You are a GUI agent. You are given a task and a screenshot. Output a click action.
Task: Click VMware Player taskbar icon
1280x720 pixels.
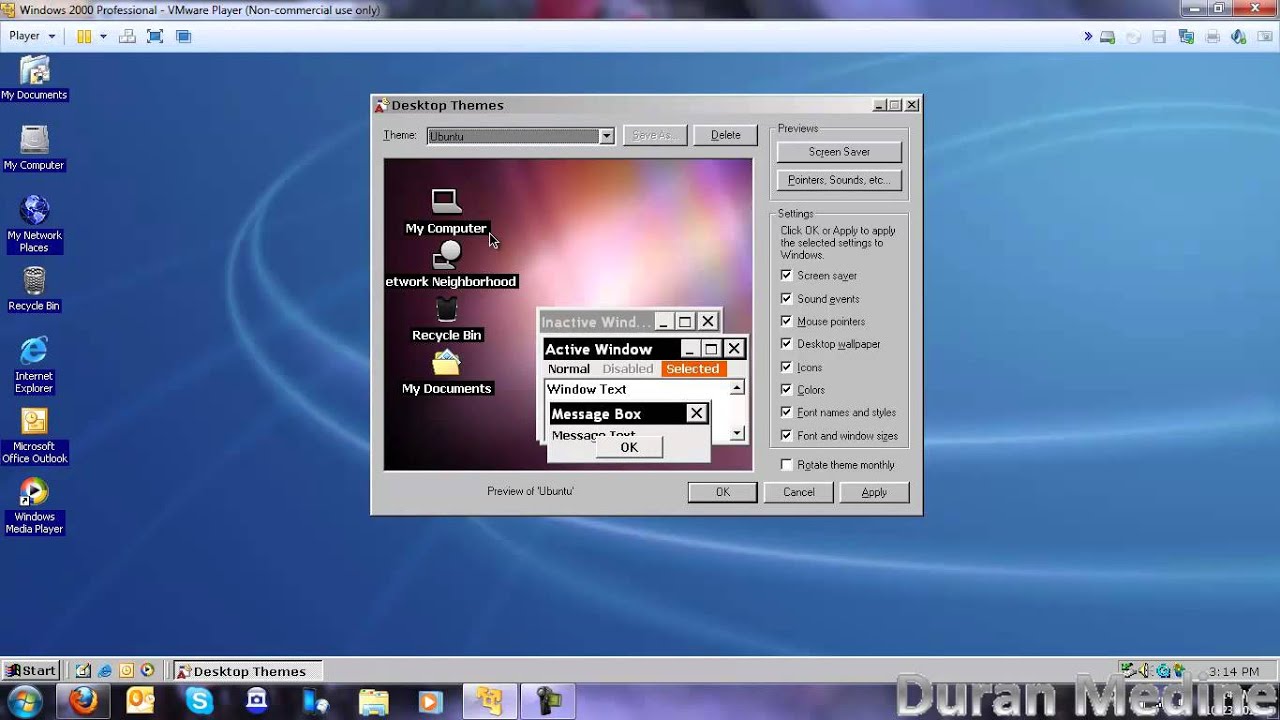coord(490,702)
